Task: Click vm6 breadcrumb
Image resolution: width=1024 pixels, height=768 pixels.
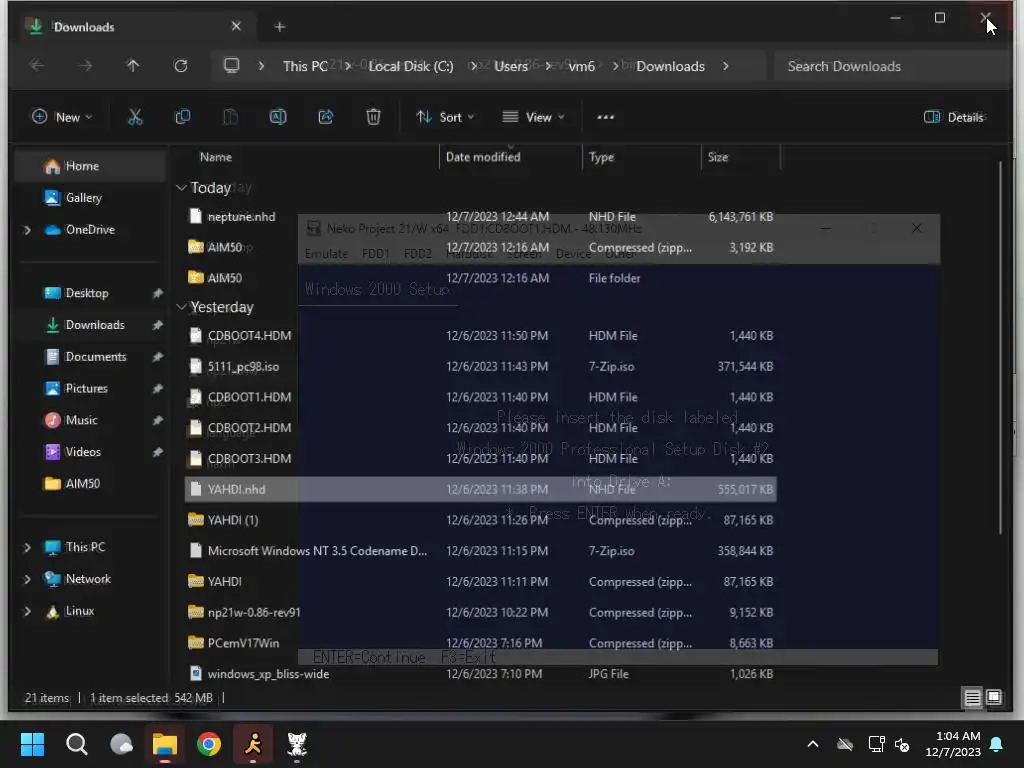Action: coord(581,66)
